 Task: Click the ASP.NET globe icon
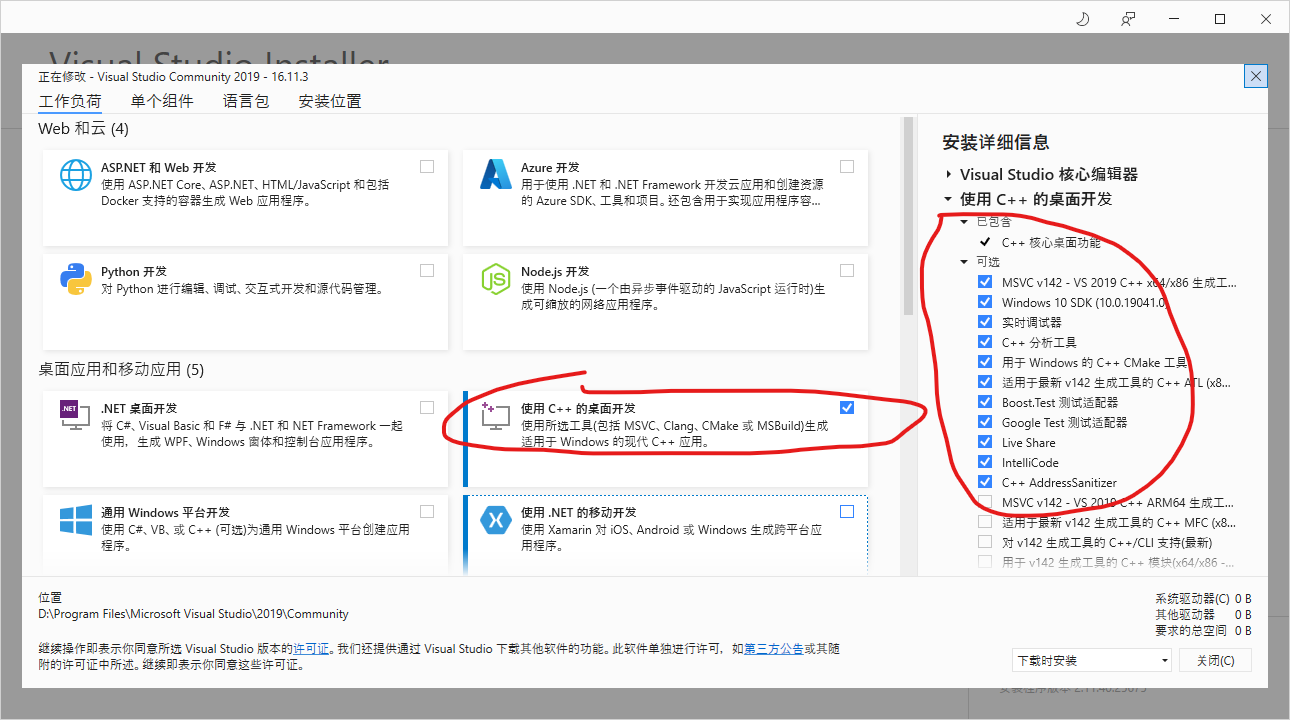76,175
